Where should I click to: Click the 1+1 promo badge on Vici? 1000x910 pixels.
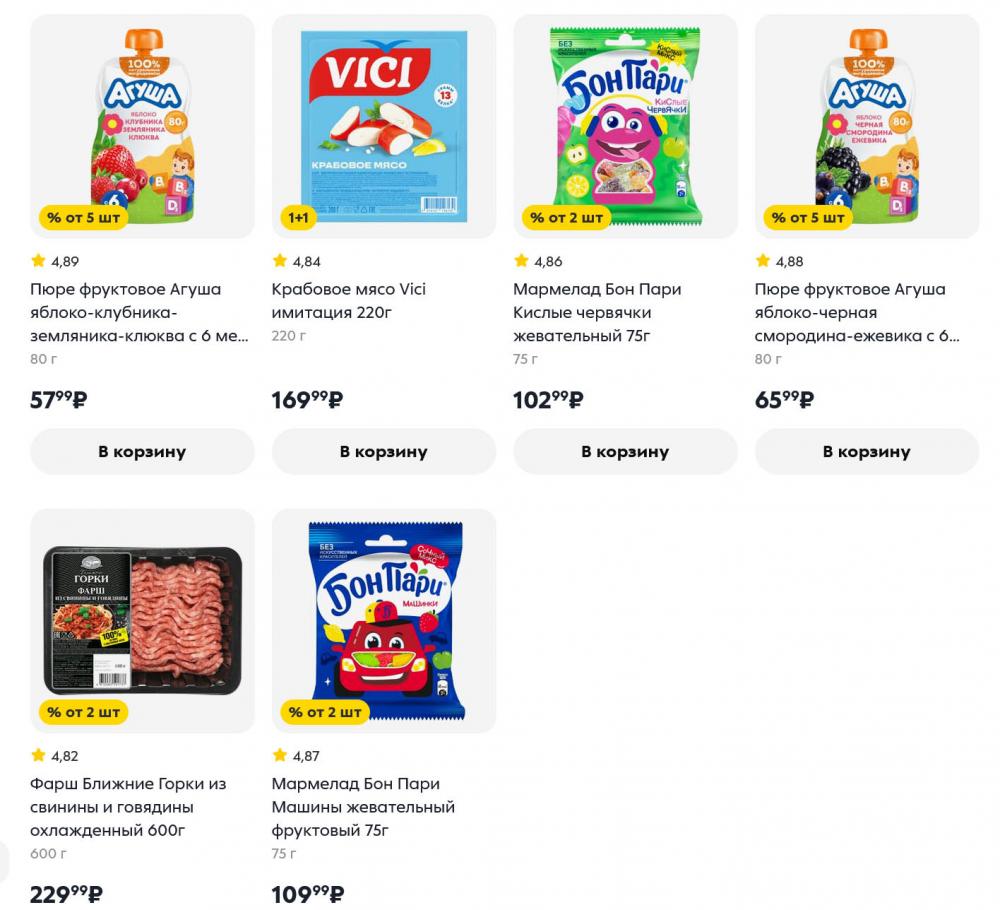[299, 217]
